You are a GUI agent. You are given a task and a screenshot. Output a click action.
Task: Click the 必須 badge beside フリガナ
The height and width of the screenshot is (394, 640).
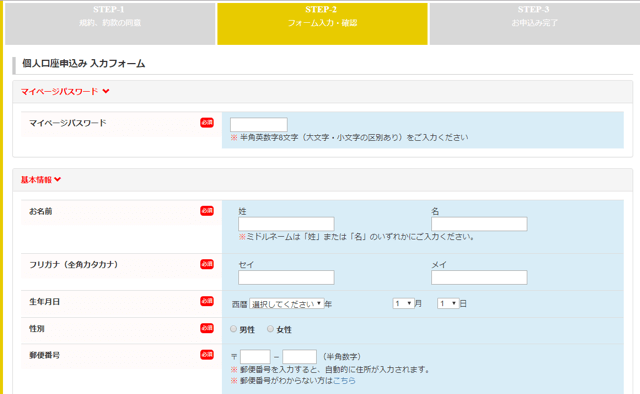point(207,264)
